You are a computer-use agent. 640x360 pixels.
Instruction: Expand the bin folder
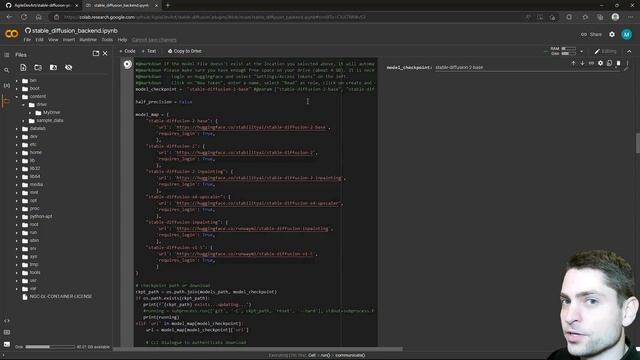(x=17, y=81)
